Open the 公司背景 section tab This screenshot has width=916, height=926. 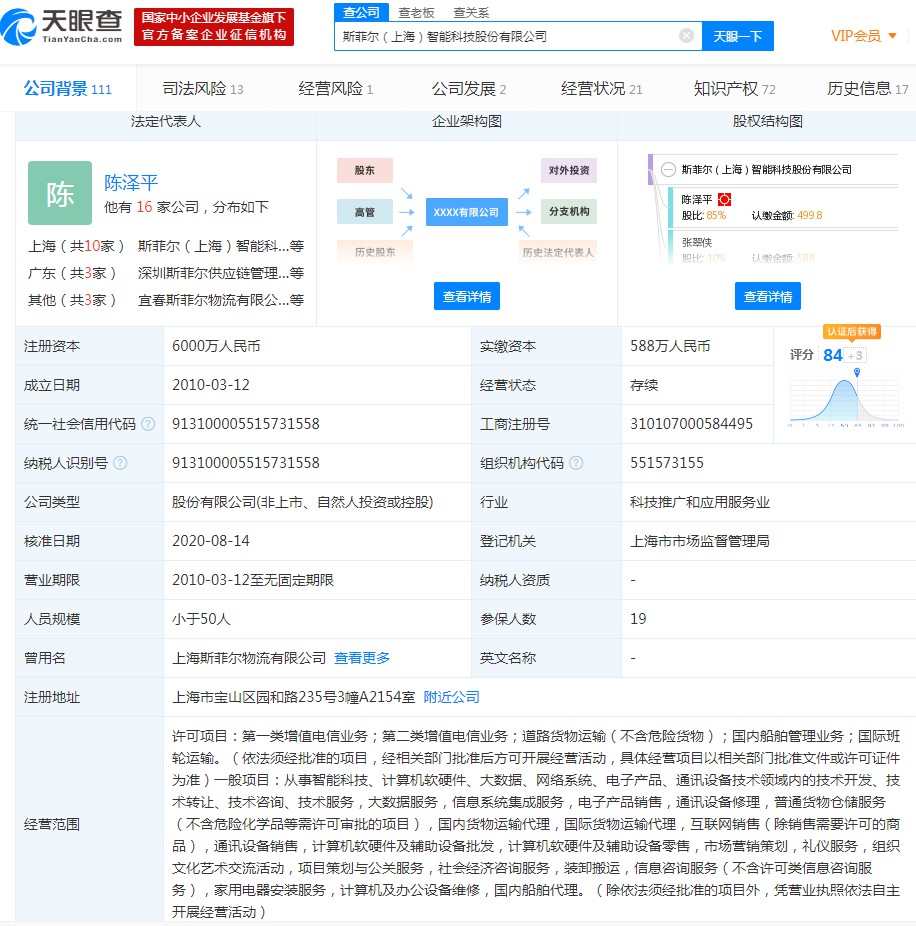[x=67, y=89]
